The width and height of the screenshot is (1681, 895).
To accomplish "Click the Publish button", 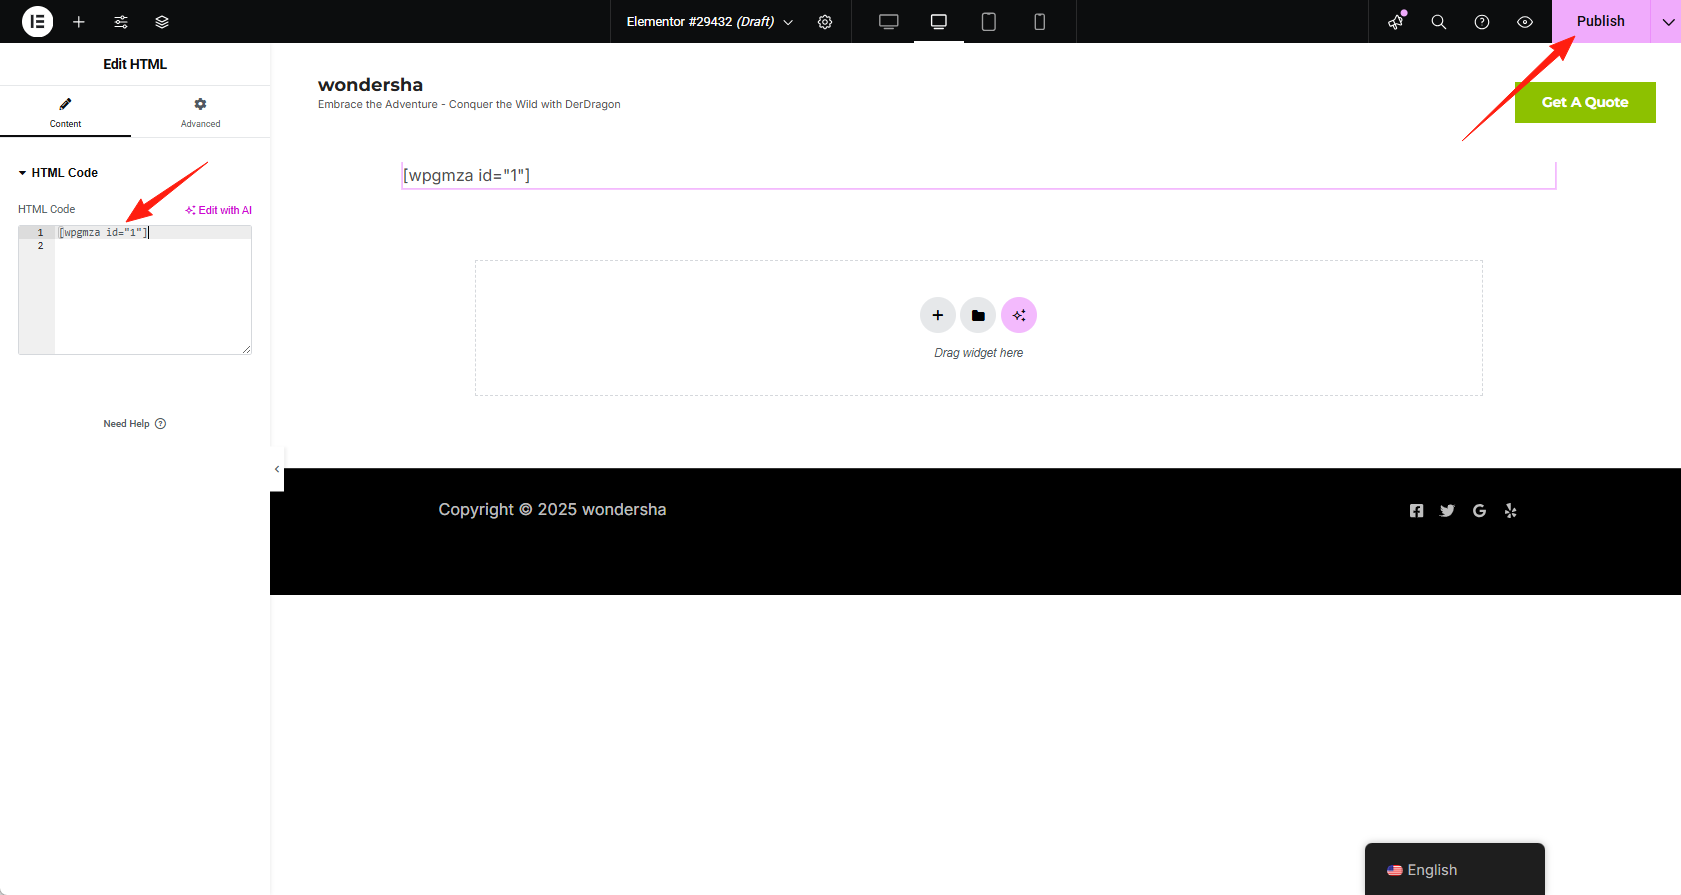I will 1600,21.
